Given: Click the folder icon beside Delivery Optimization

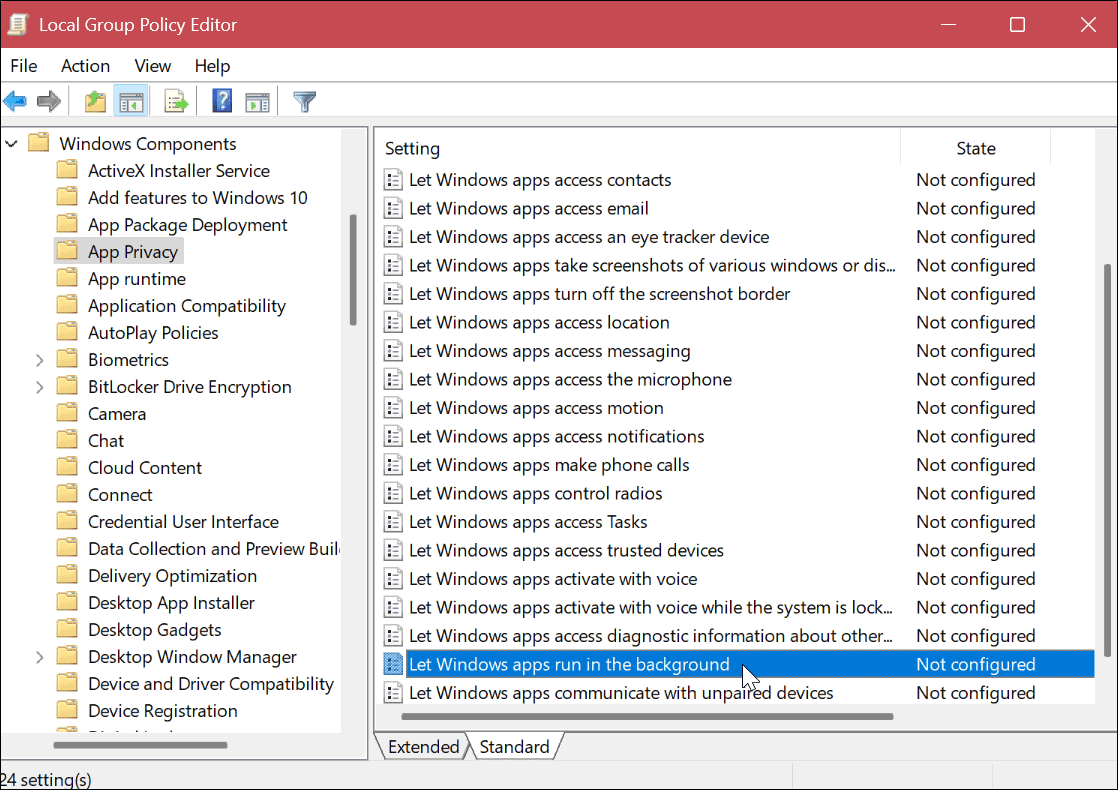Looking at the screenshot, I should tap(67, 575).
